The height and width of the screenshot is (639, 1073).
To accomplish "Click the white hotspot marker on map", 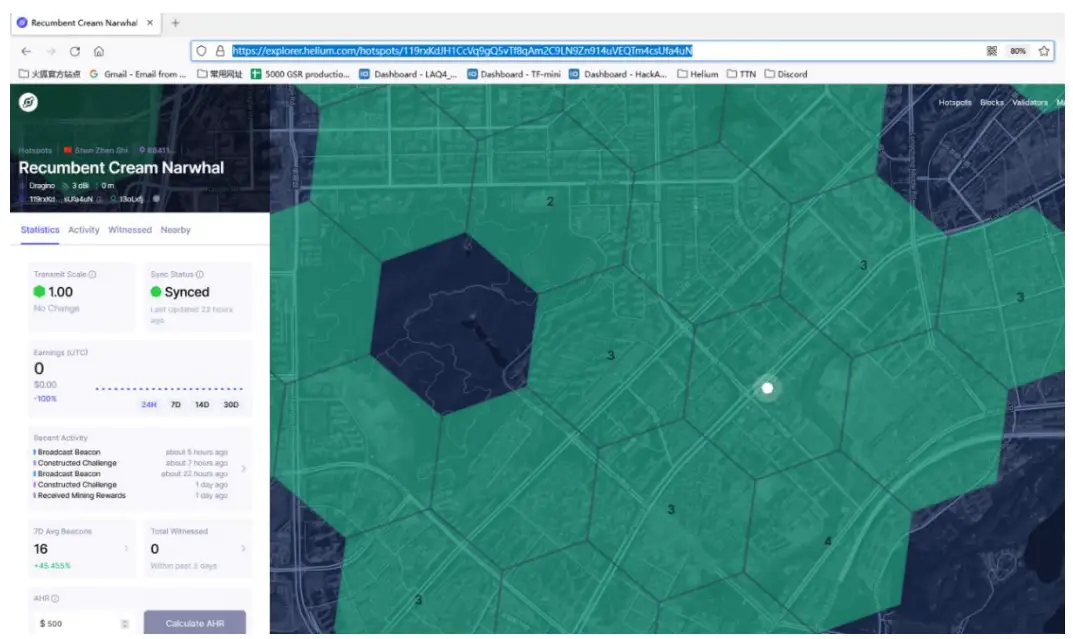I will coord(767,388).
